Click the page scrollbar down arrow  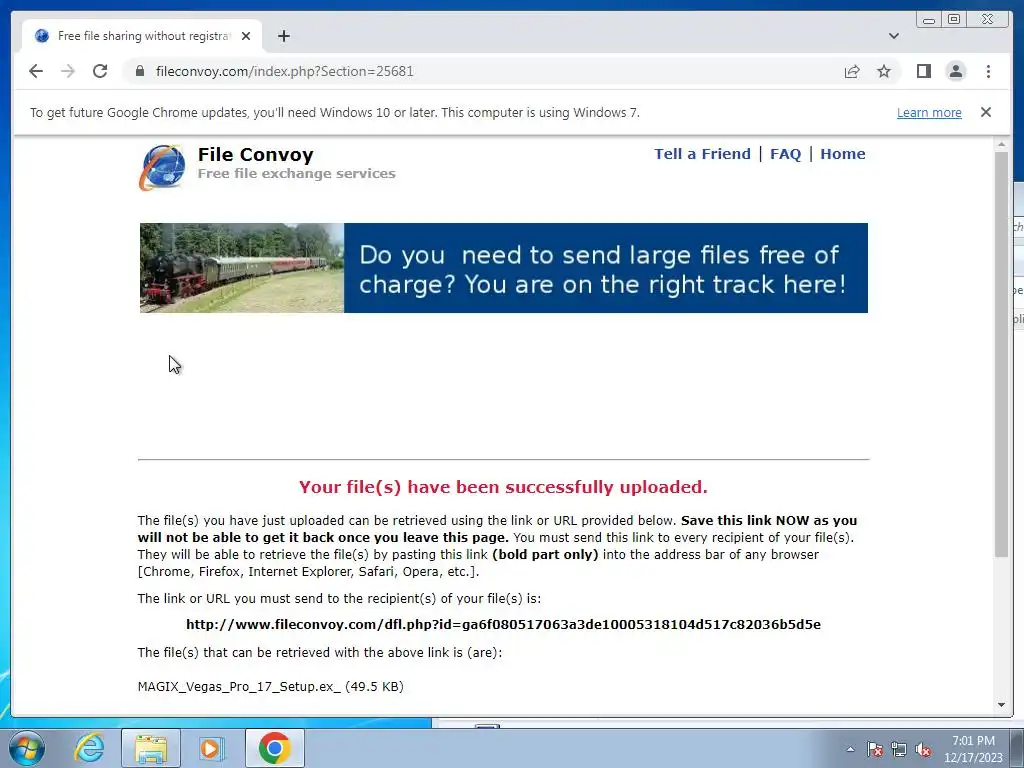point(1001,705)
